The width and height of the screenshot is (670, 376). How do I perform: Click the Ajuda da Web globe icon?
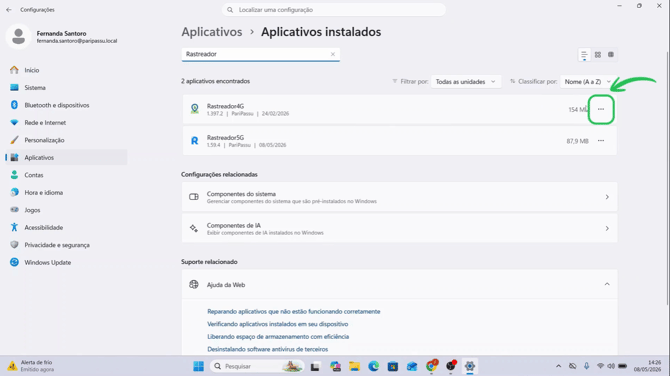pos(194,285)
